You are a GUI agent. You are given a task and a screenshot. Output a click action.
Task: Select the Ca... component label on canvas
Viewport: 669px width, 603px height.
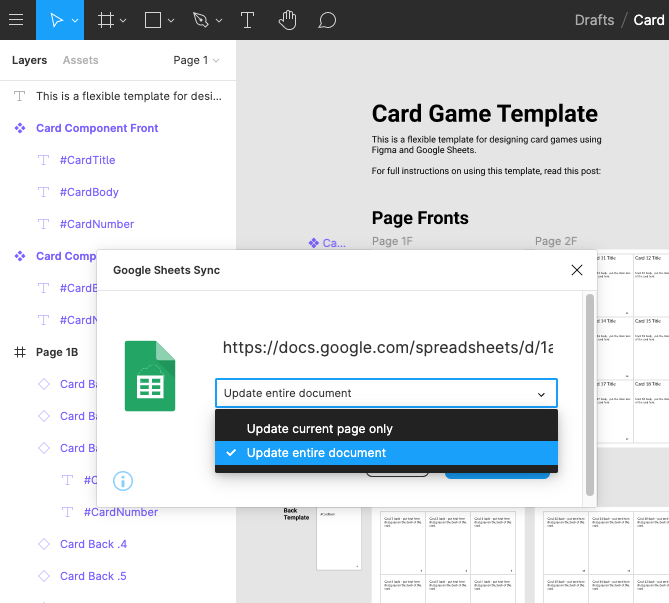(327, 243)
